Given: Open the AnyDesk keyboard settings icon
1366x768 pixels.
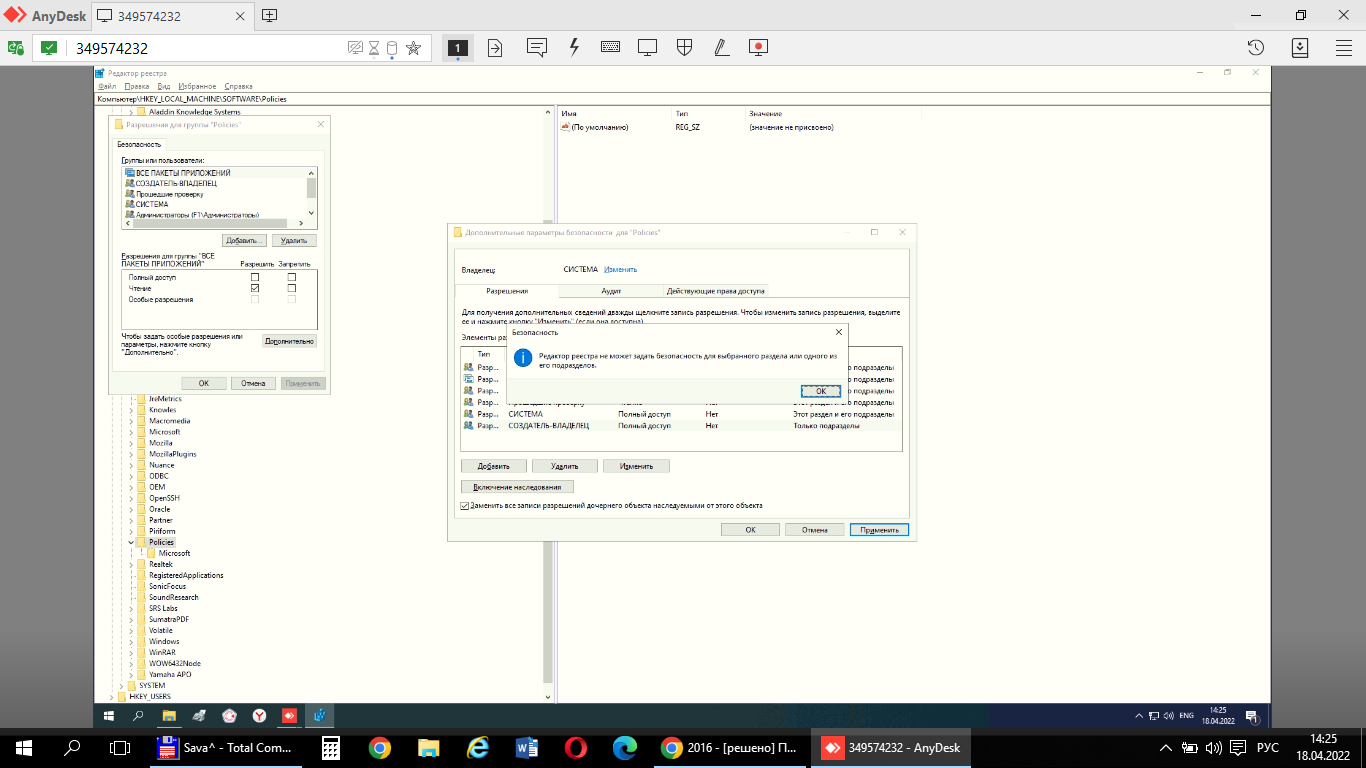Looking at the screenshot, I should coord(610,47).
